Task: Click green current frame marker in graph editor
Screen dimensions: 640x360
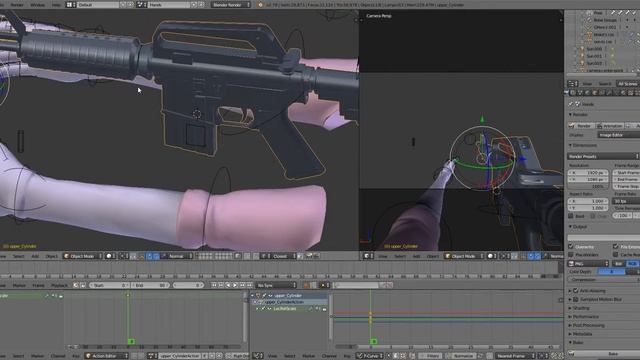Action: click(373, 341)
